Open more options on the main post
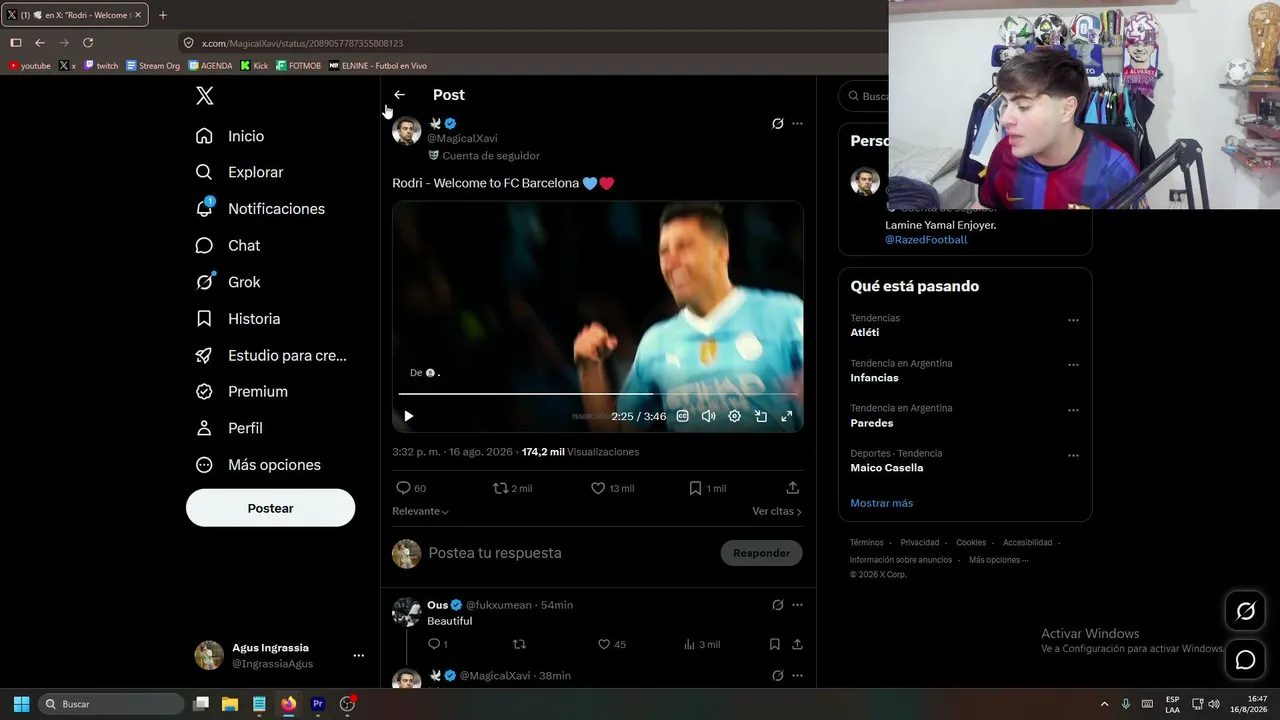1280x720 pixels. 797,124
